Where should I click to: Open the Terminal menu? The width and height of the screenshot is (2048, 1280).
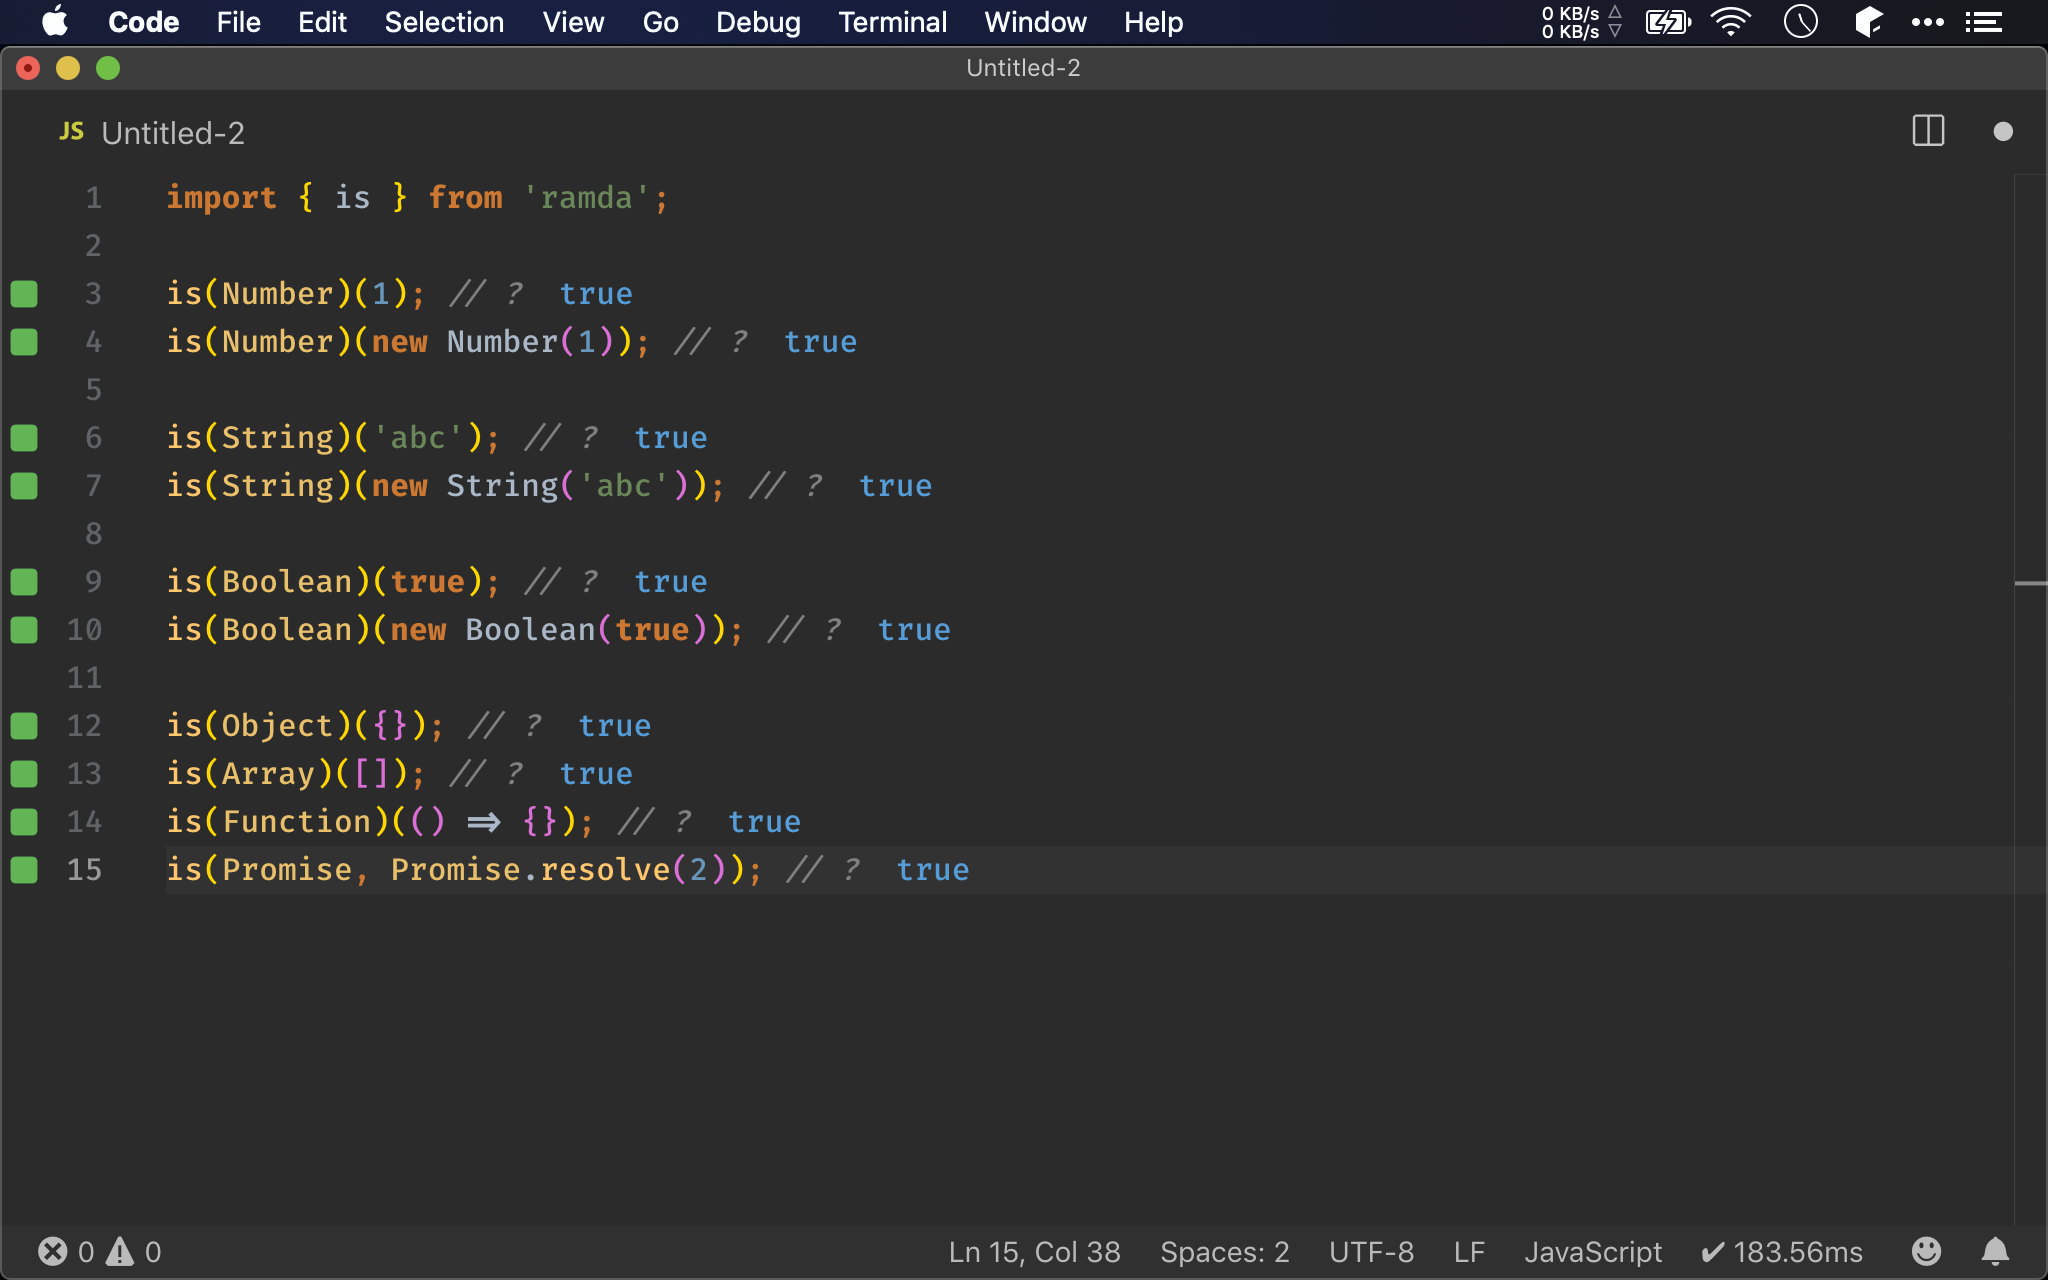[892, 22]
